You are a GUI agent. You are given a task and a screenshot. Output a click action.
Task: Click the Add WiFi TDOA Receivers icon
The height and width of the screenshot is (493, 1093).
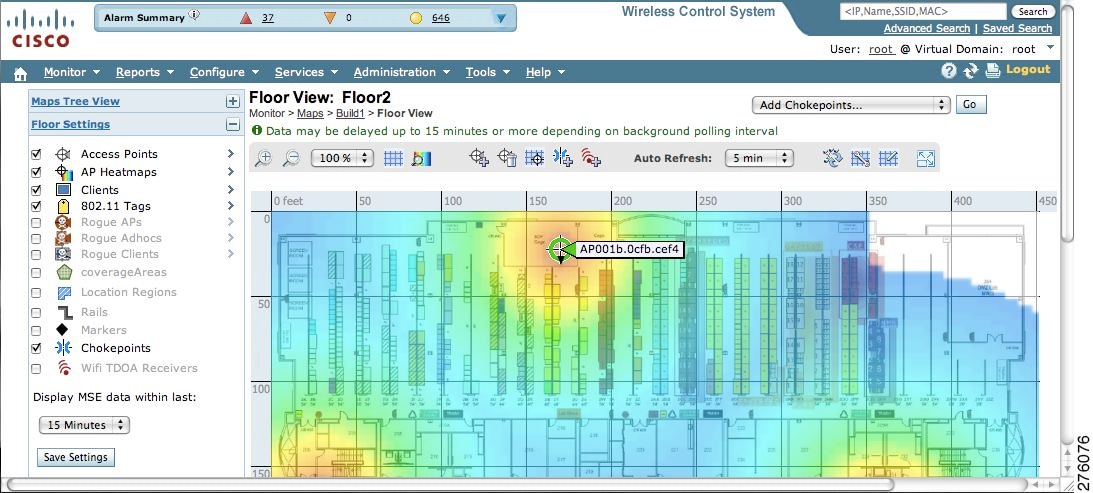[x=591, y=158]
